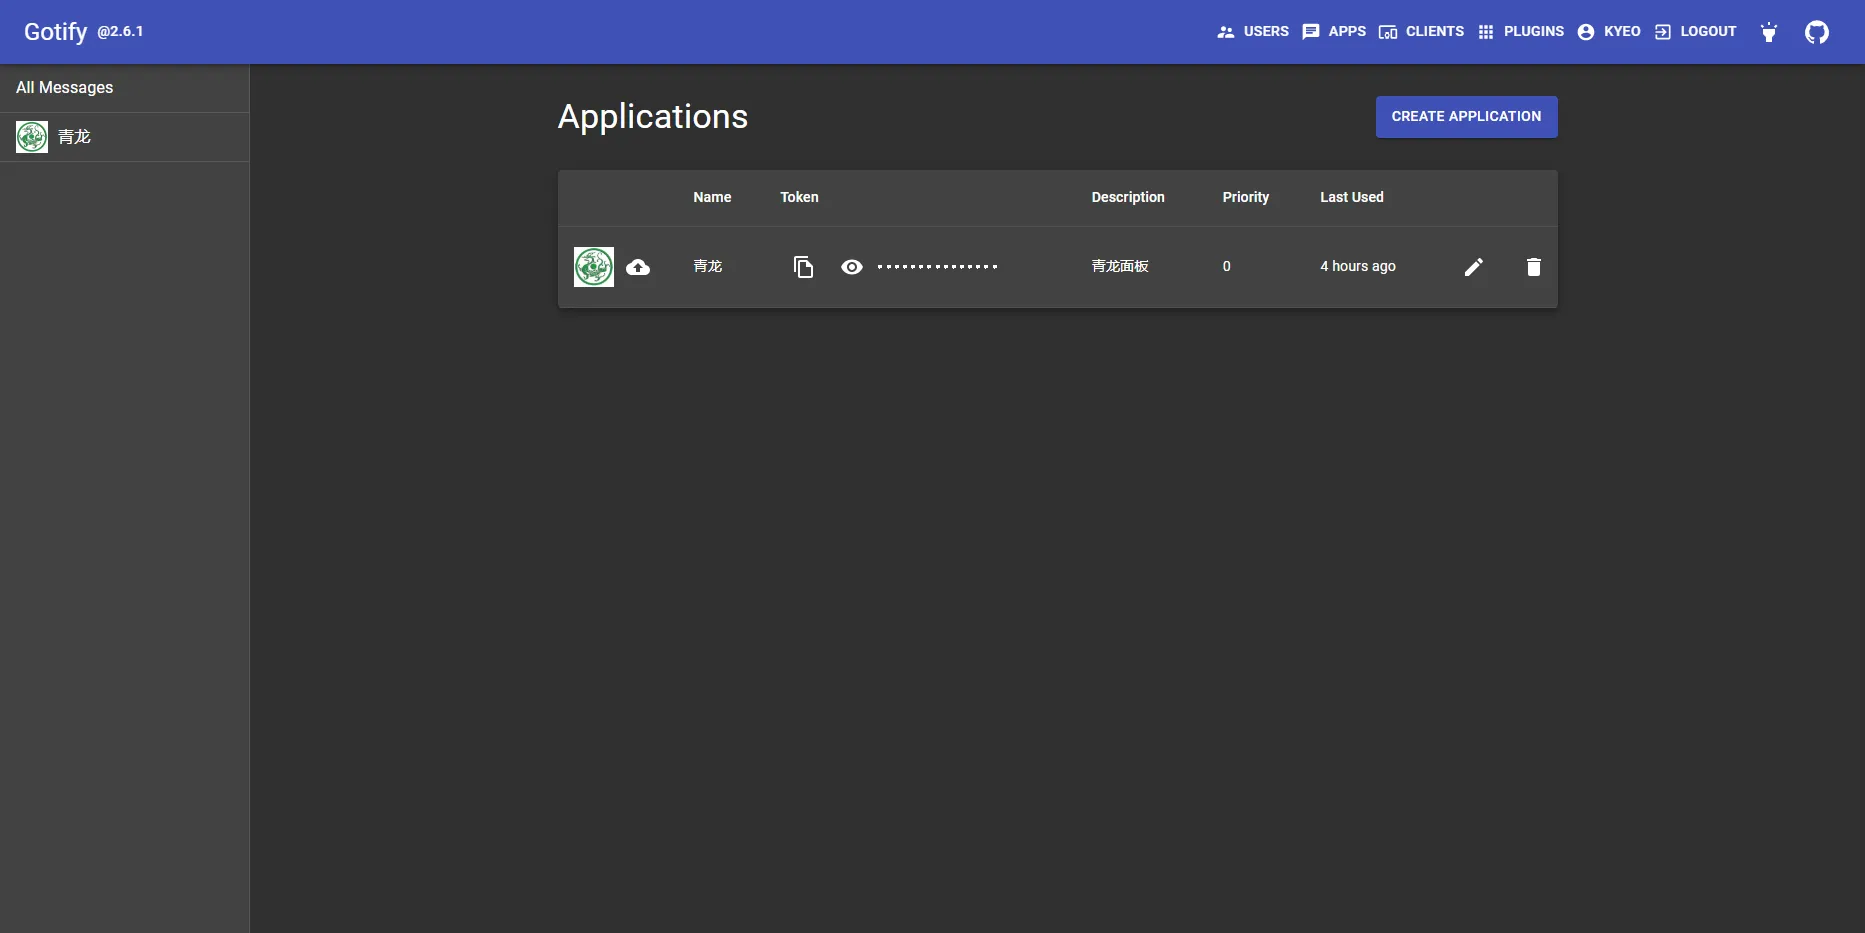Viewport: 1865px width, 933px height.
Task: Click the Description column header
Action: (x=1128, y=197)
